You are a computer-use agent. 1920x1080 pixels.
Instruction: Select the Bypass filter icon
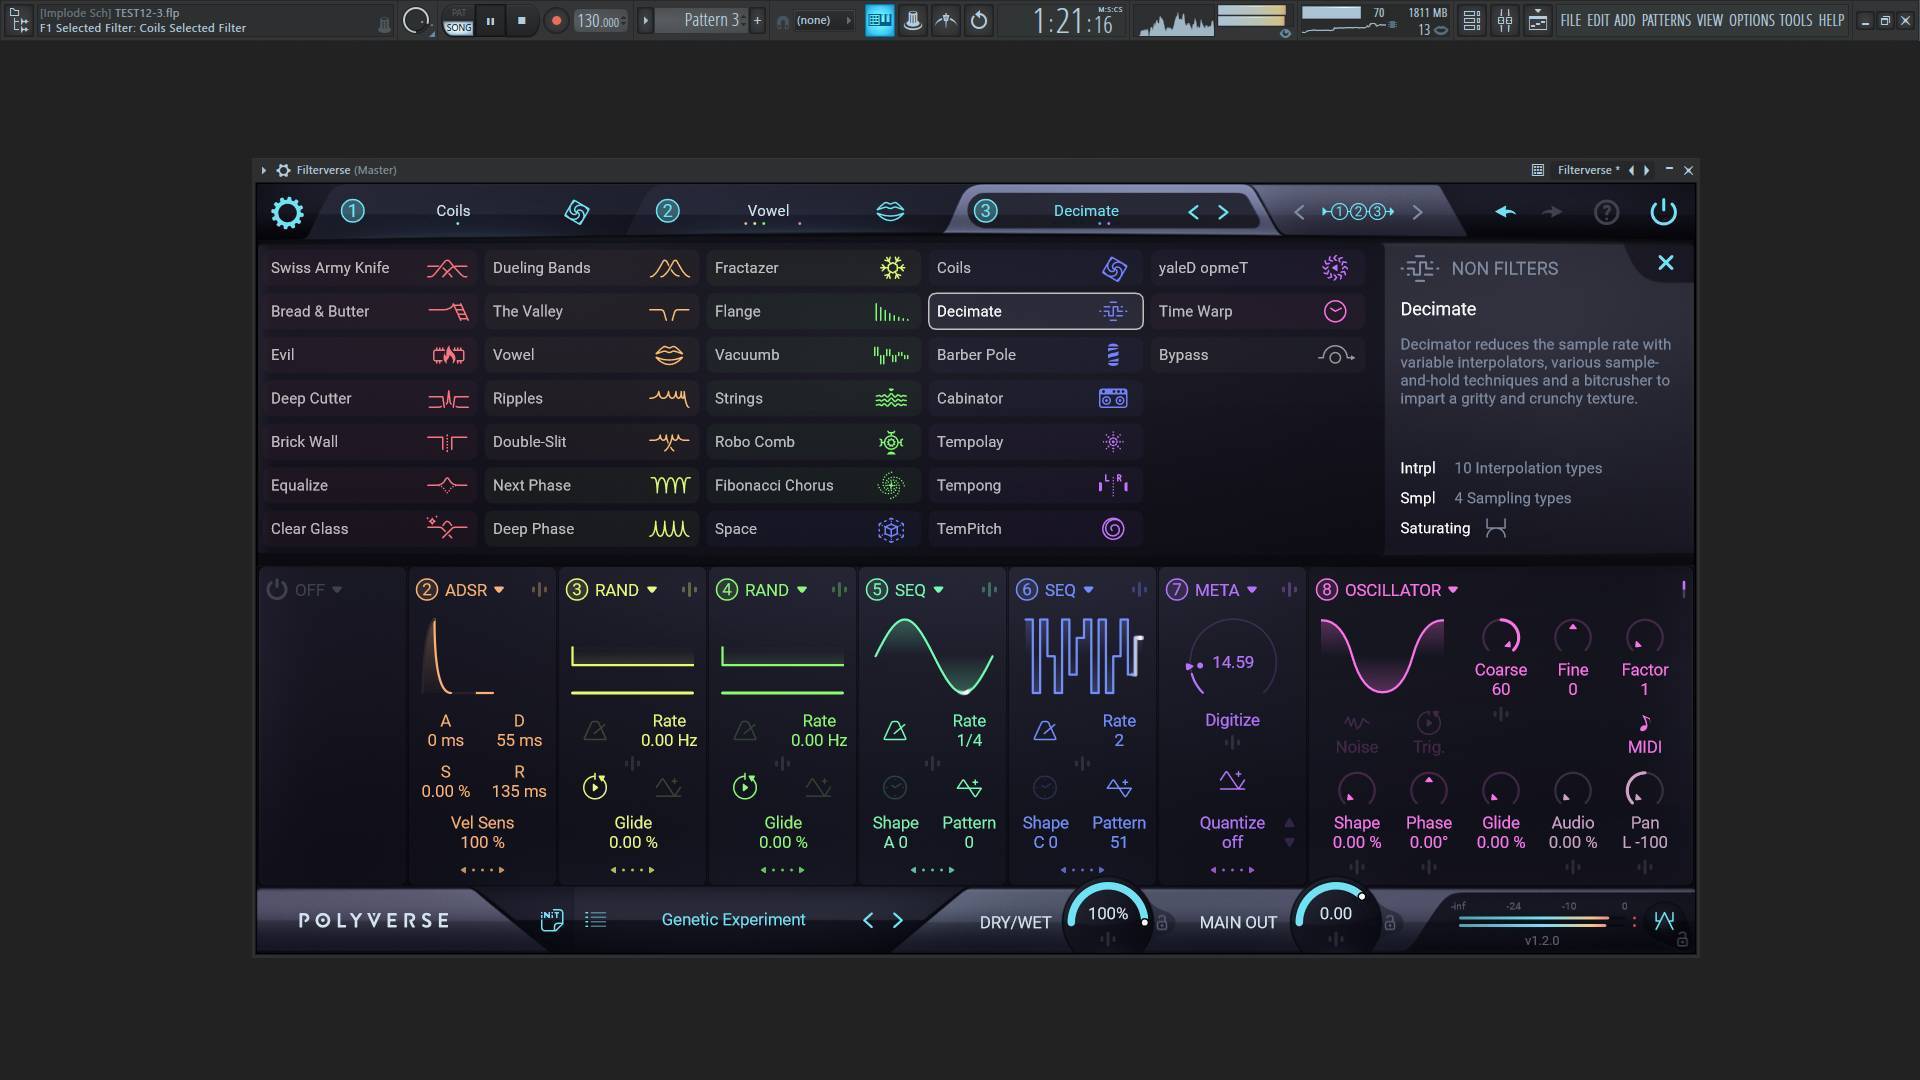click(x=1335, y=355)
